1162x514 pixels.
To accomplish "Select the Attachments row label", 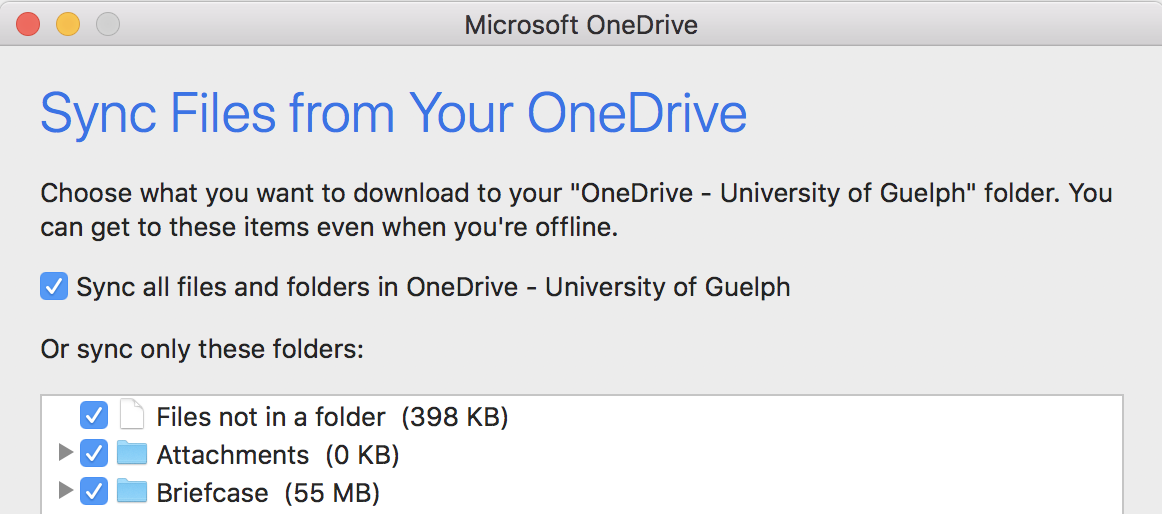I will (232, 455).
